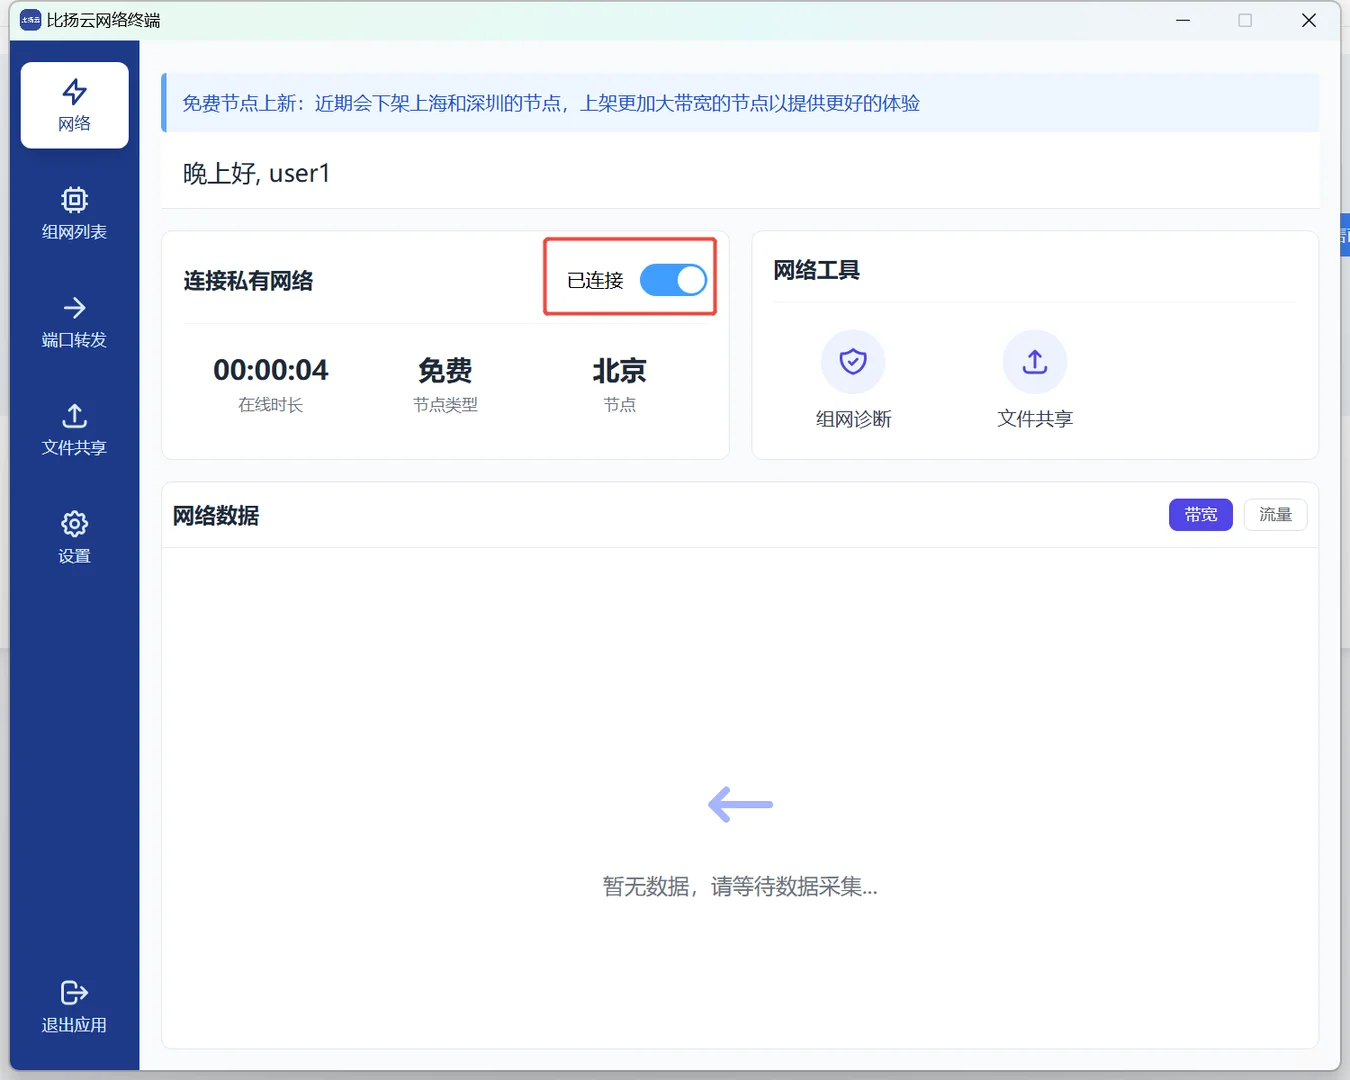Click the 北京 node label
This screenshot has height=1080, width=1350.
[619, 371]
